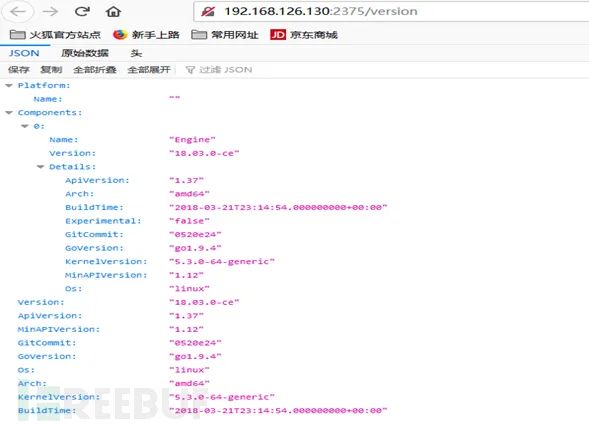Select the Details BuildTime value
This screenshot has width=589, height=428.
pos(278,207)
